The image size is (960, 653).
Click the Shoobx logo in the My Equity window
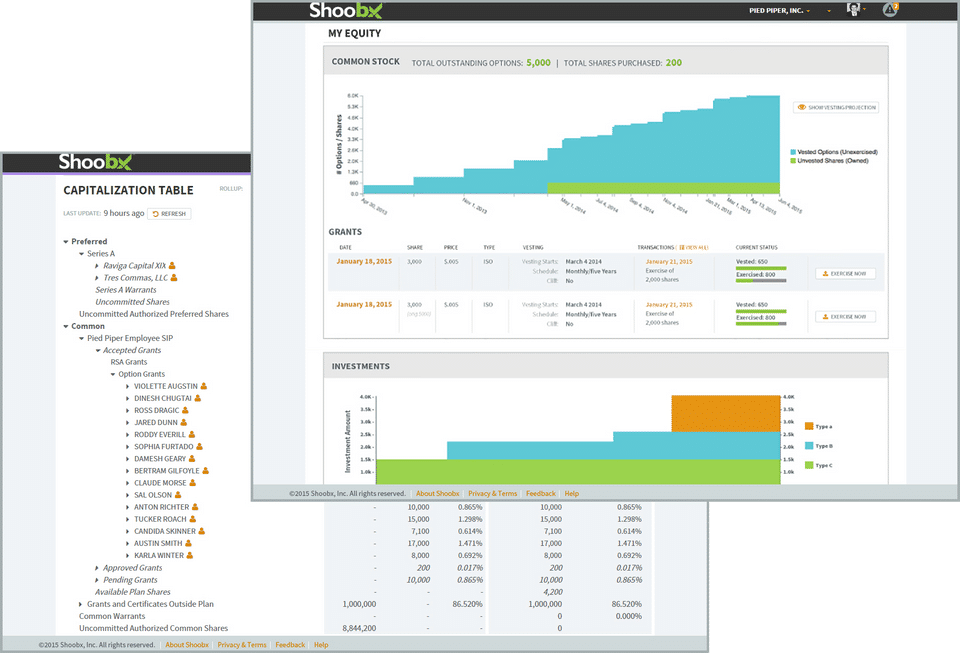345,10
